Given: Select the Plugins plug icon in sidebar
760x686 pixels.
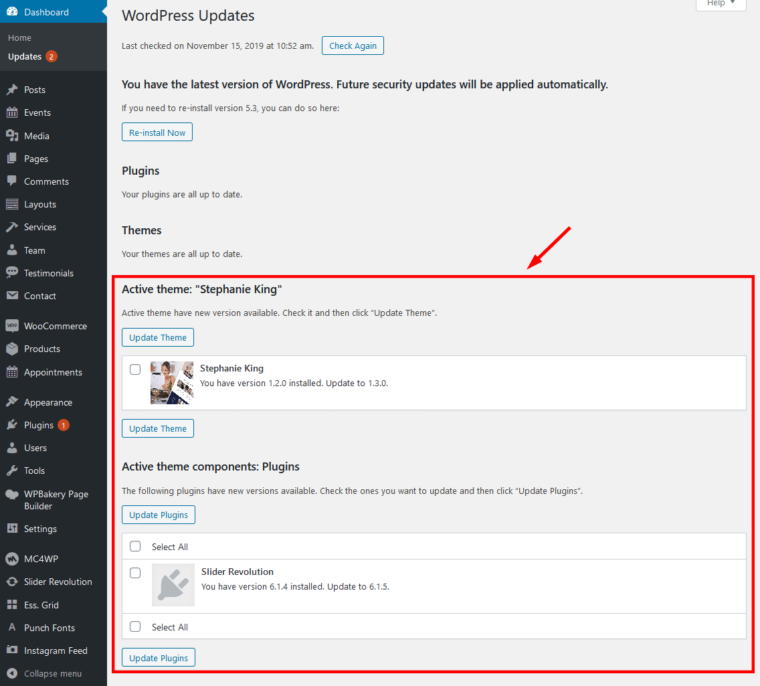Looking at the screenshot, I should pos(12,425).
